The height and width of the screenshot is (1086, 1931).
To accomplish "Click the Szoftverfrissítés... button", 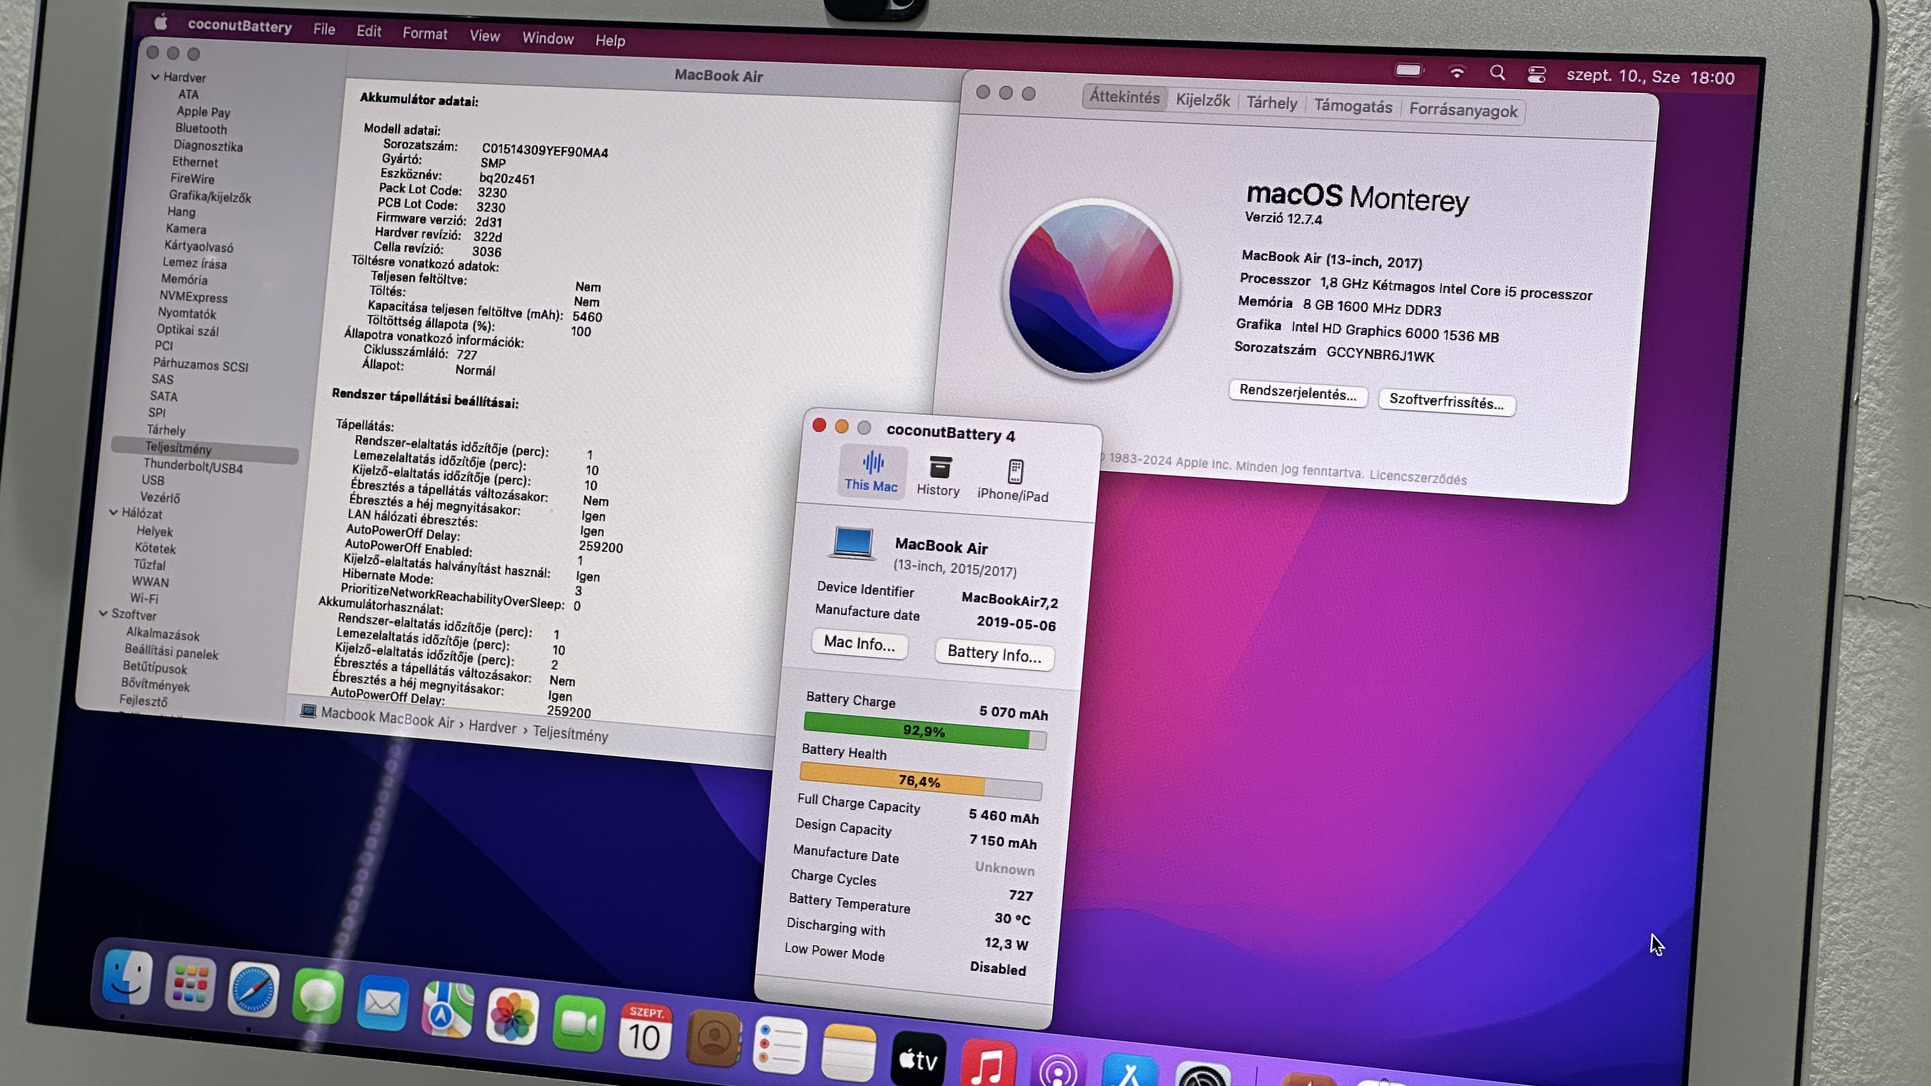I will pyautogui.click(x=1446, y=402).
